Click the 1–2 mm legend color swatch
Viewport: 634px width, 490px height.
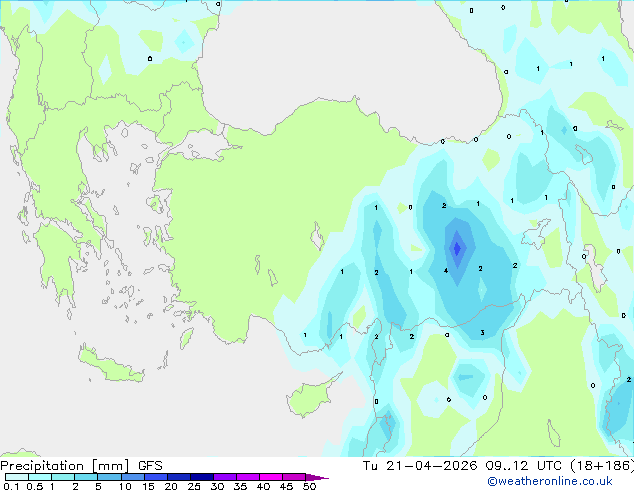(63, 477)
